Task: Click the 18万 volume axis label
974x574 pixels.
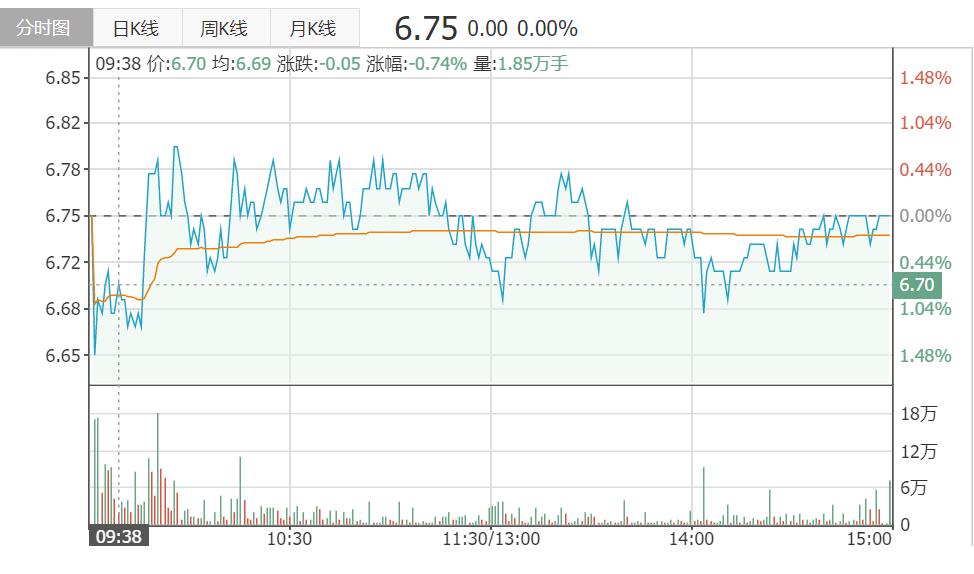Action: (x=919, y=414)
